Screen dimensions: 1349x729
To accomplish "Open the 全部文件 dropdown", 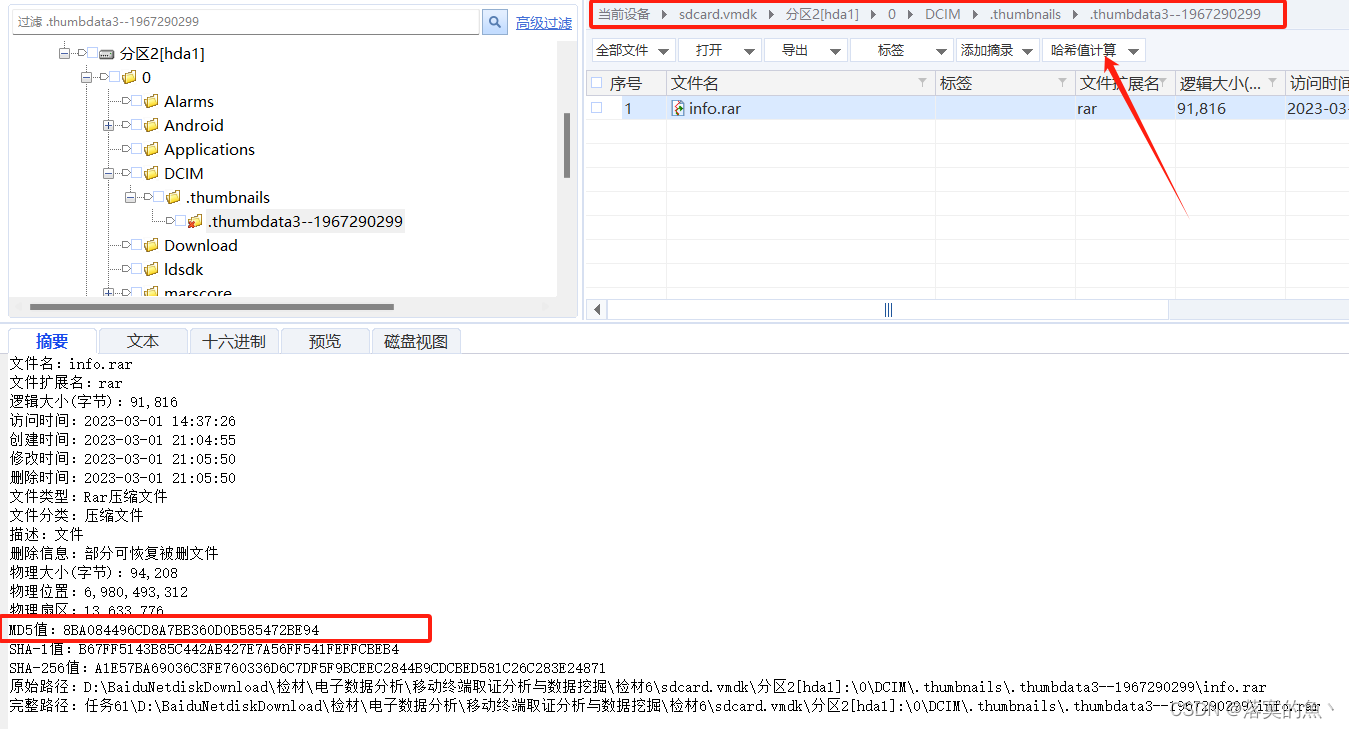I will [x=633, y=50].
